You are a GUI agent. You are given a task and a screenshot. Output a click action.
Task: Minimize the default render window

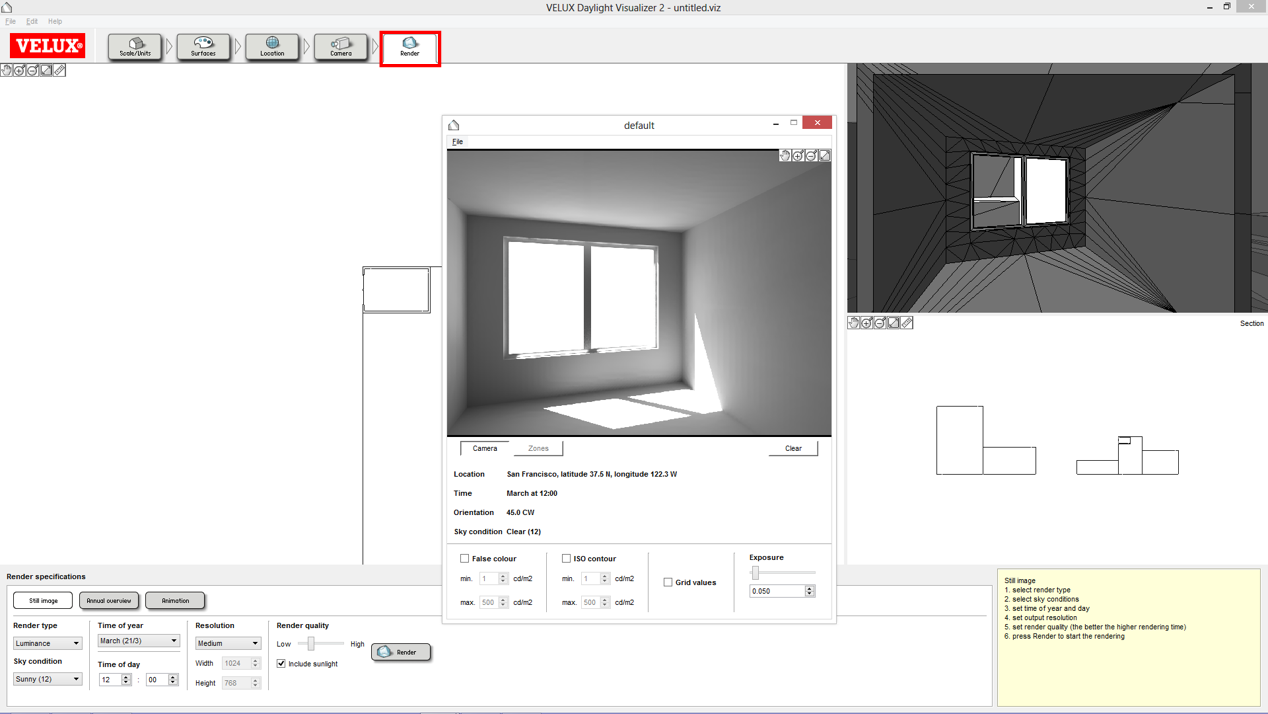click(776, 123)
